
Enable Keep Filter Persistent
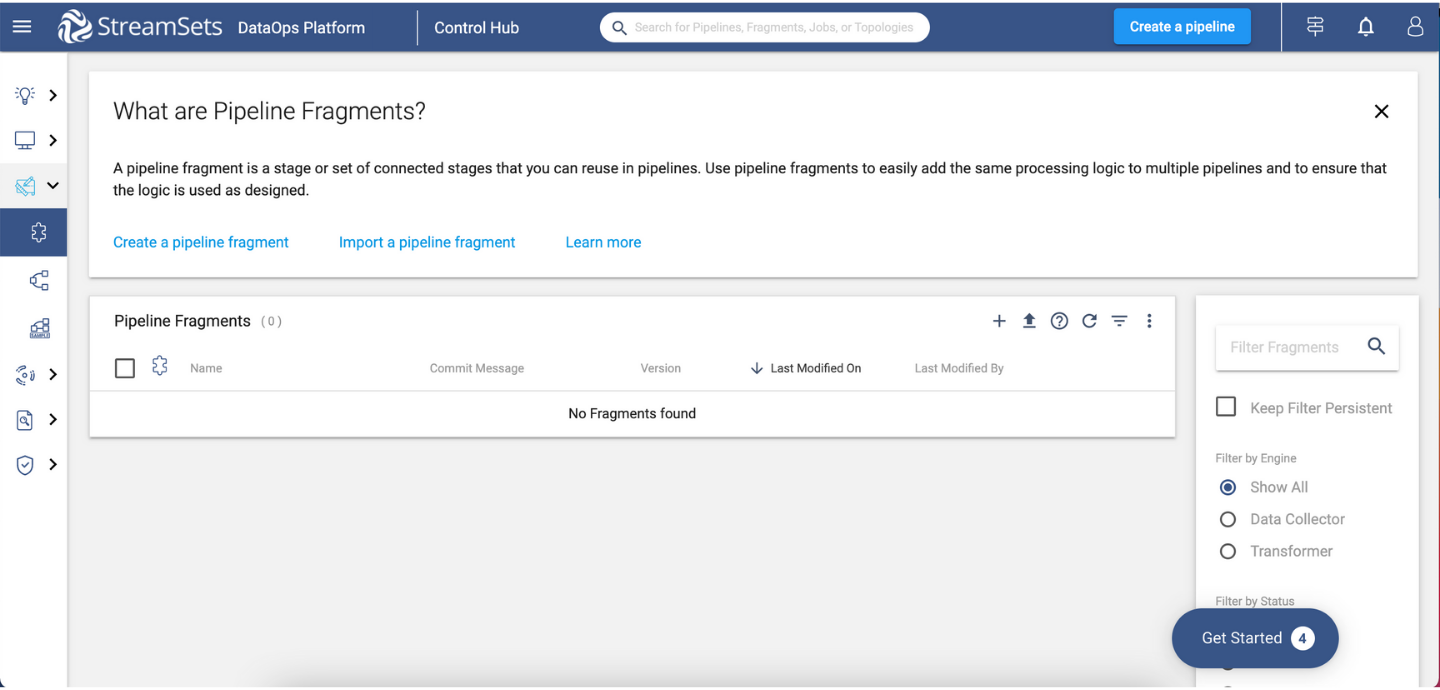point(1226,406)
